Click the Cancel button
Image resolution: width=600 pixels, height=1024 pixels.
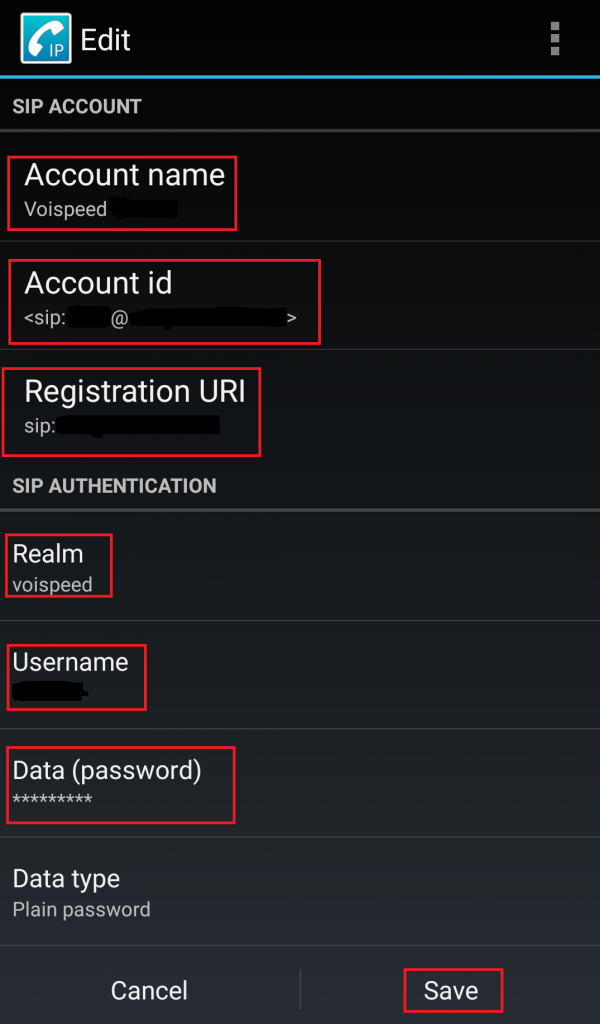(150, 991)
